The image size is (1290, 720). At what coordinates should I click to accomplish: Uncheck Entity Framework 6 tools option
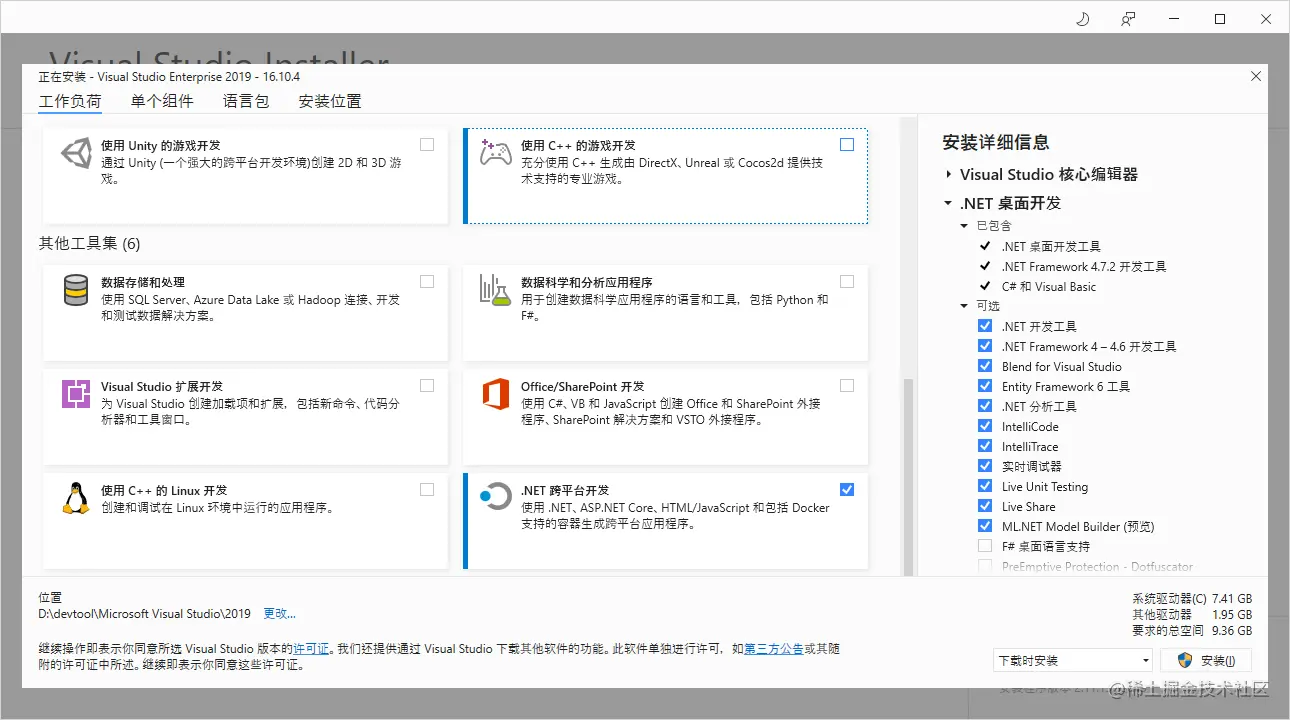click(984, 386)
